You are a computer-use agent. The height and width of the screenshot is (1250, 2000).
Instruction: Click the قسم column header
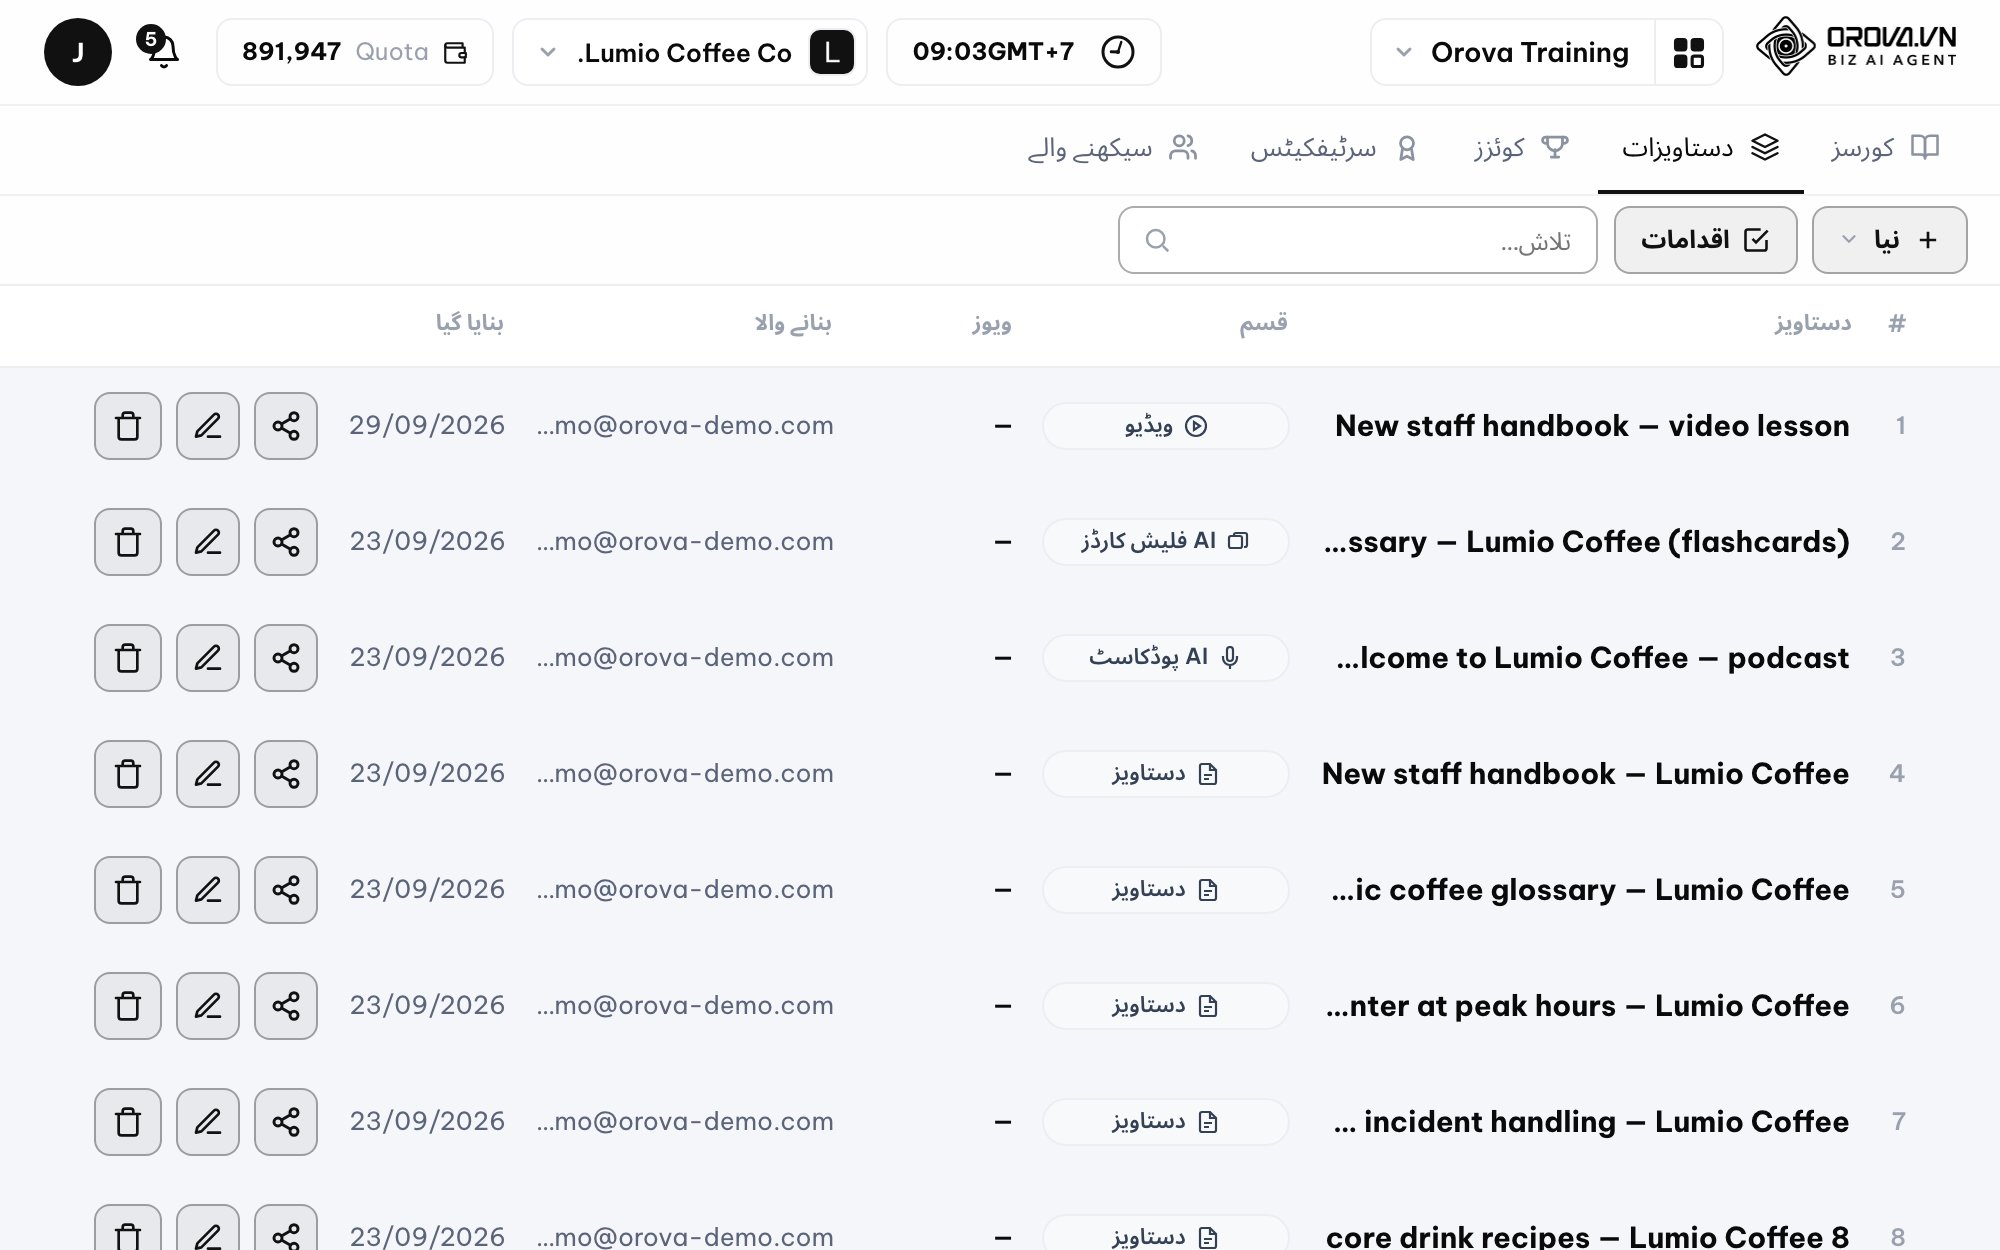[x=1263, y=323]
